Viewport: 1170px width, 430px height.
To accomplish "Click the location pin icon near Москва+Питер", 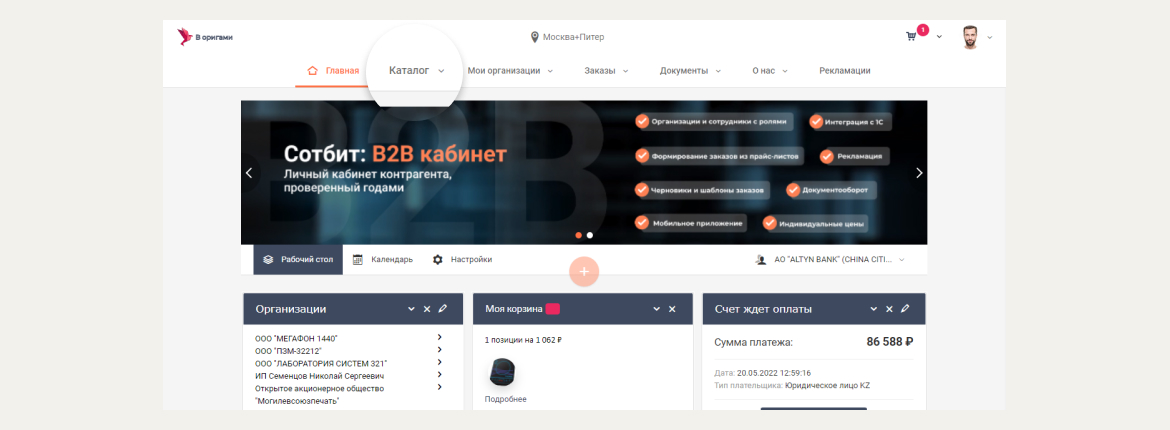I will [534, 37].
